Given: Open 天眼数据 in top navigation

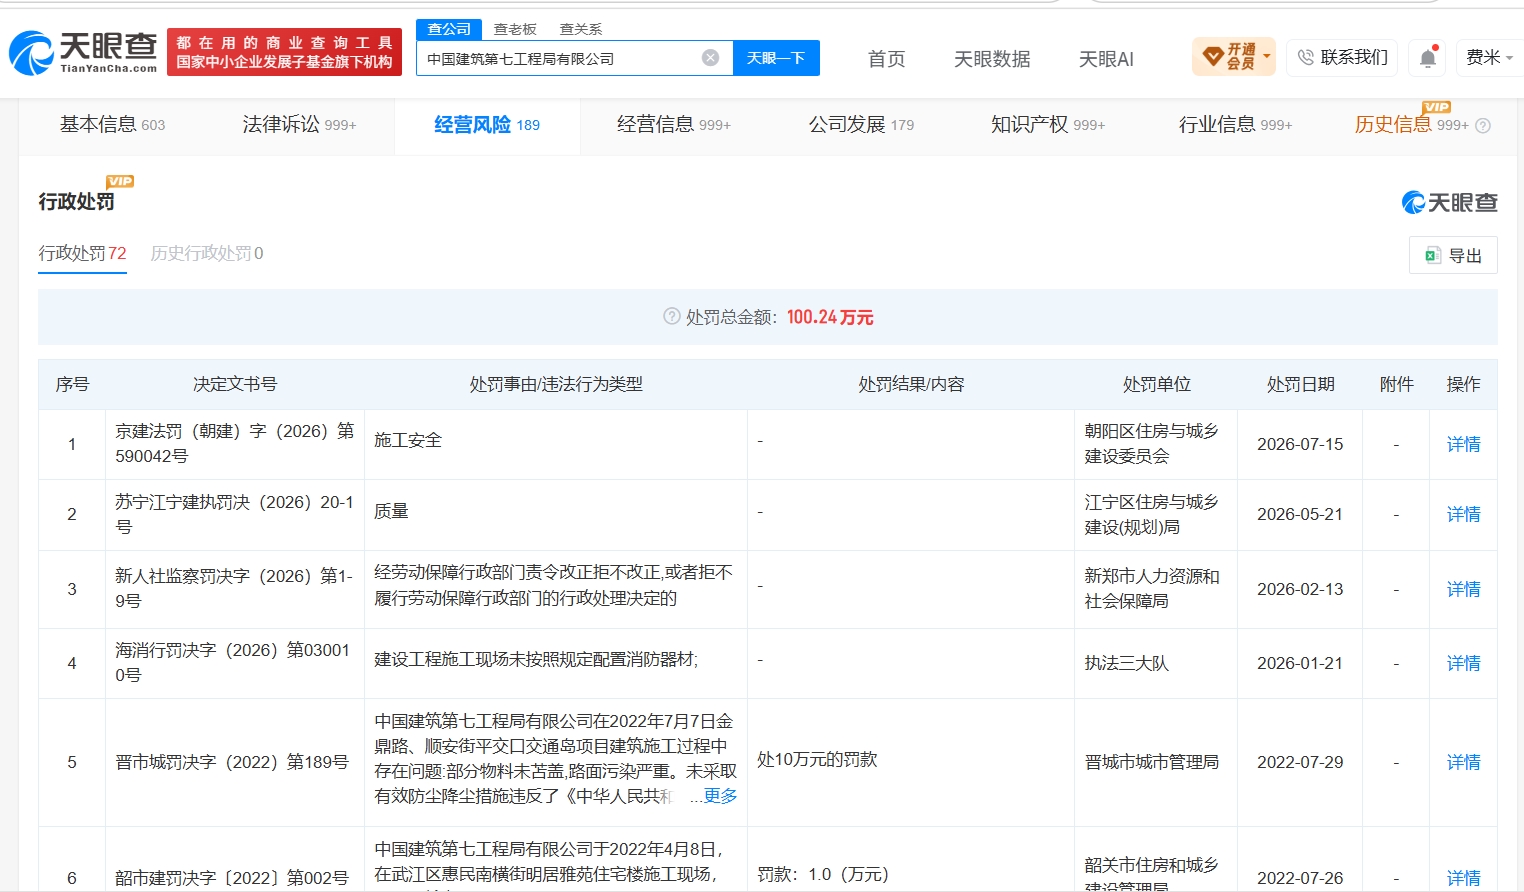Looking at the screenshot, I should [992, 59].
